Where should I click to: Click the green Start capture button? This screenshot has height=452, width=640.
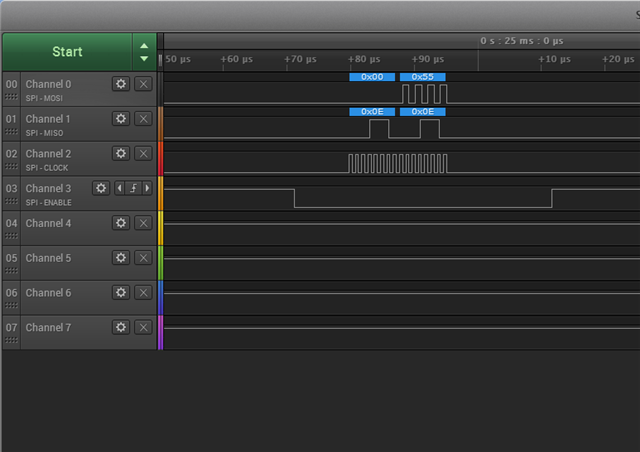point(67,52)
